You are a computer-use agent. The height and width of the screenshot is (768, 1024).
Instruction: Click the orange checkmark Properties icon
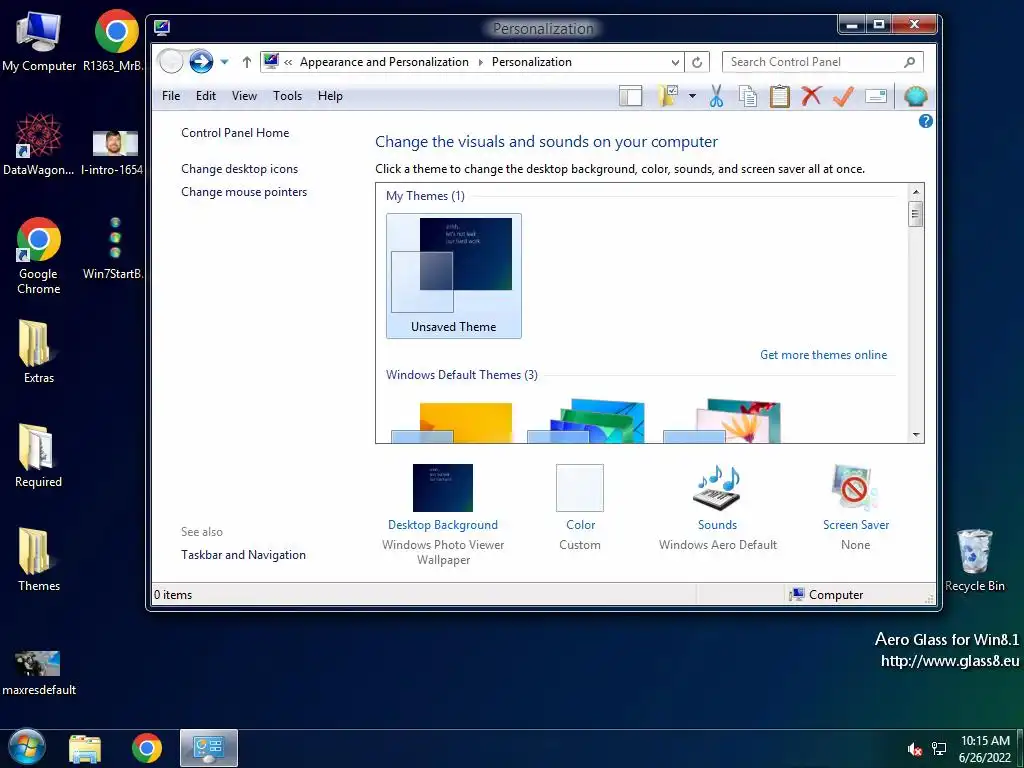[x=843, y=96]
